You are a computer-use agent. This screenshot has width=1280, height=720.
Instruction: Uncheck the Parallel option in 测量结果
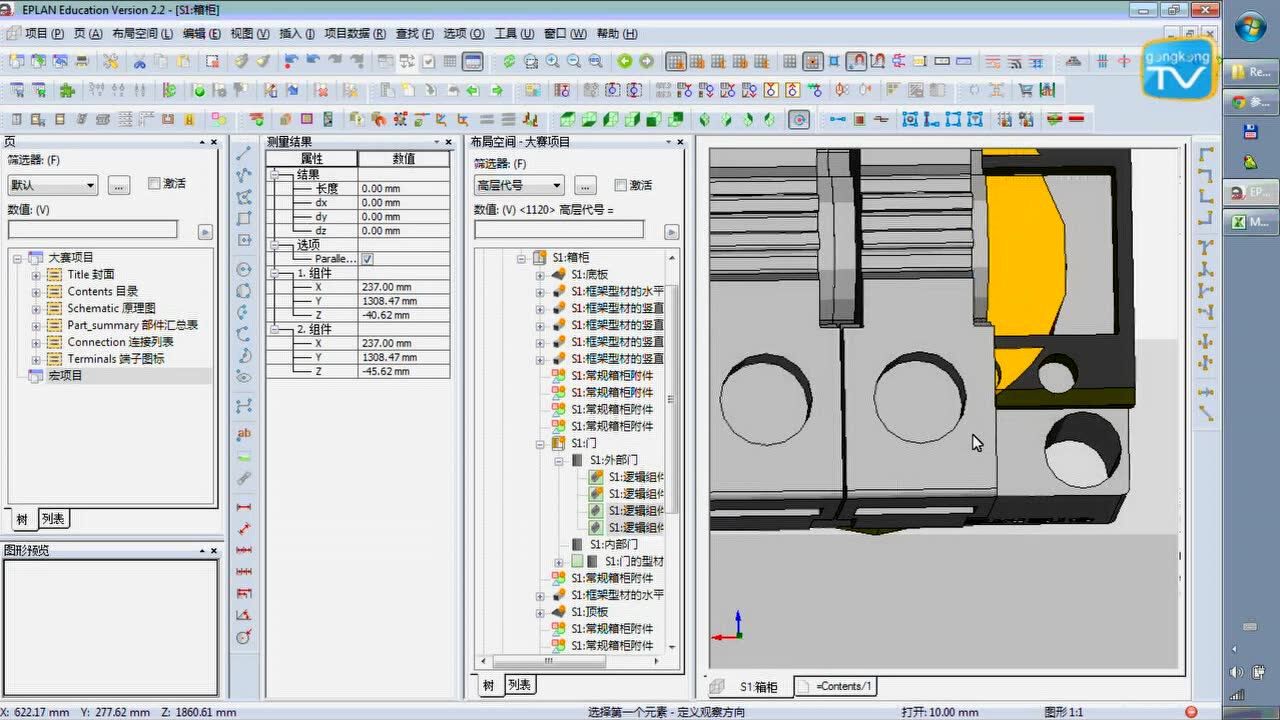(369, 258)
